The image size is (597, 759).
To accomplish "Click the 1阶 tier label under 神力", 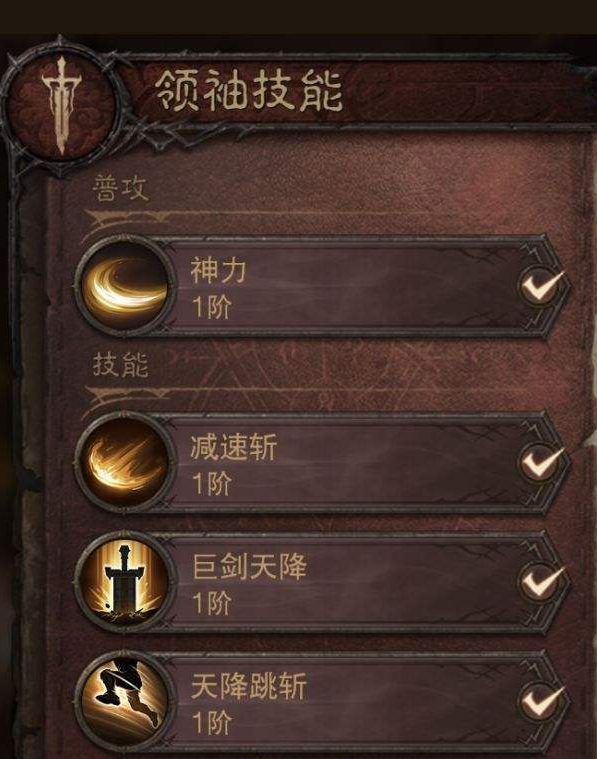I will (x=212, y=306).
